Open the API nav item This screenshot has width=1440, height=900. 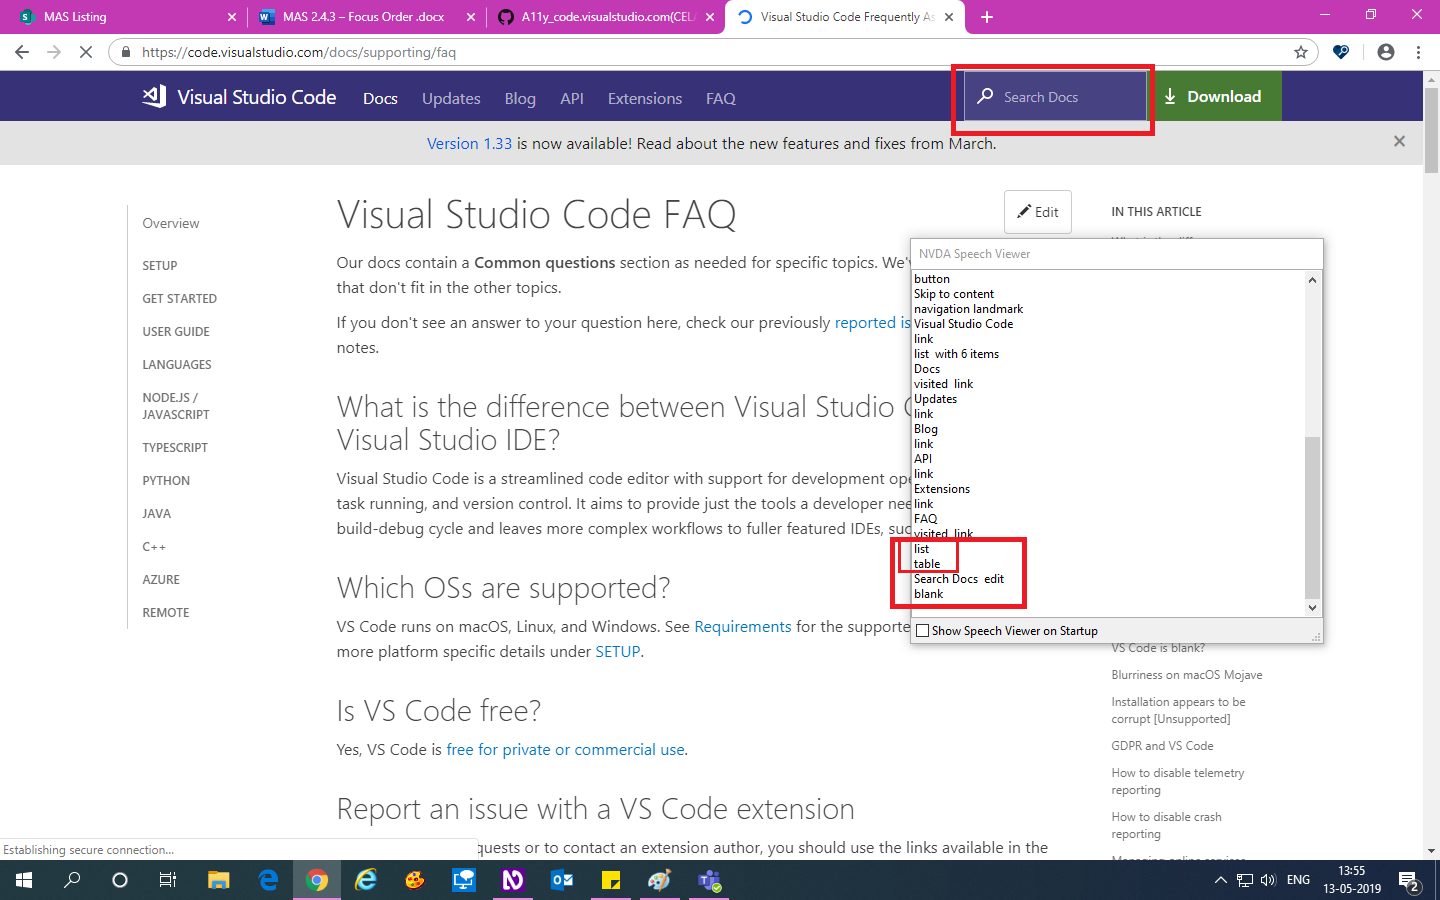pyautogui.click(x=572, y=98)
